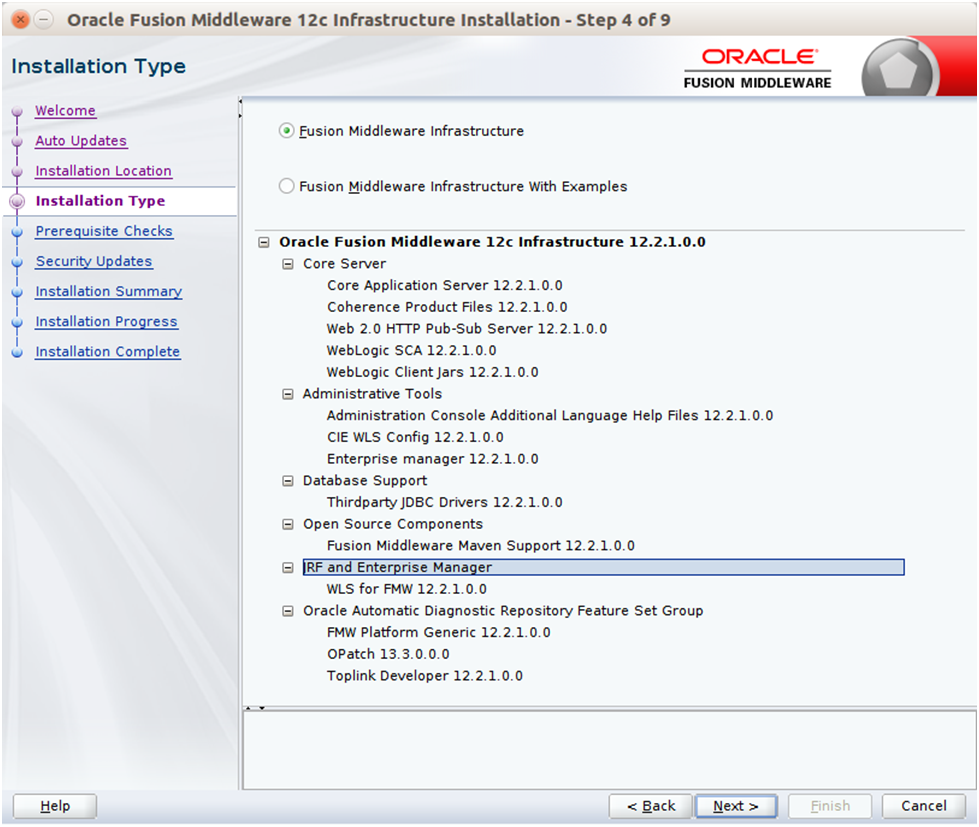This screenshot has width=979, height=827.
Task: Click the sidebar splitter collapse arrows
Action: click(240, 109)
